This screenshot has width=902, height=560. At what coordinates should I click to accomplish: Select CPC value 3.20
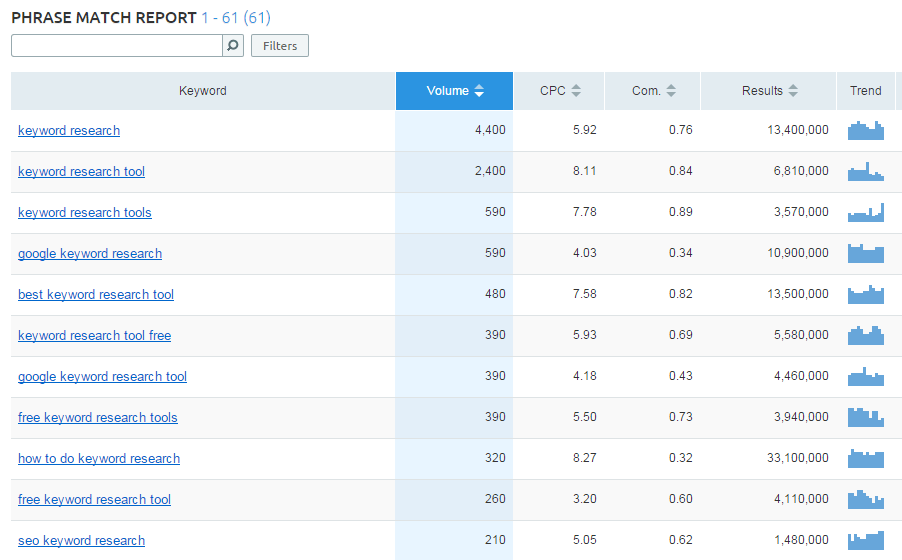[584, 499]
